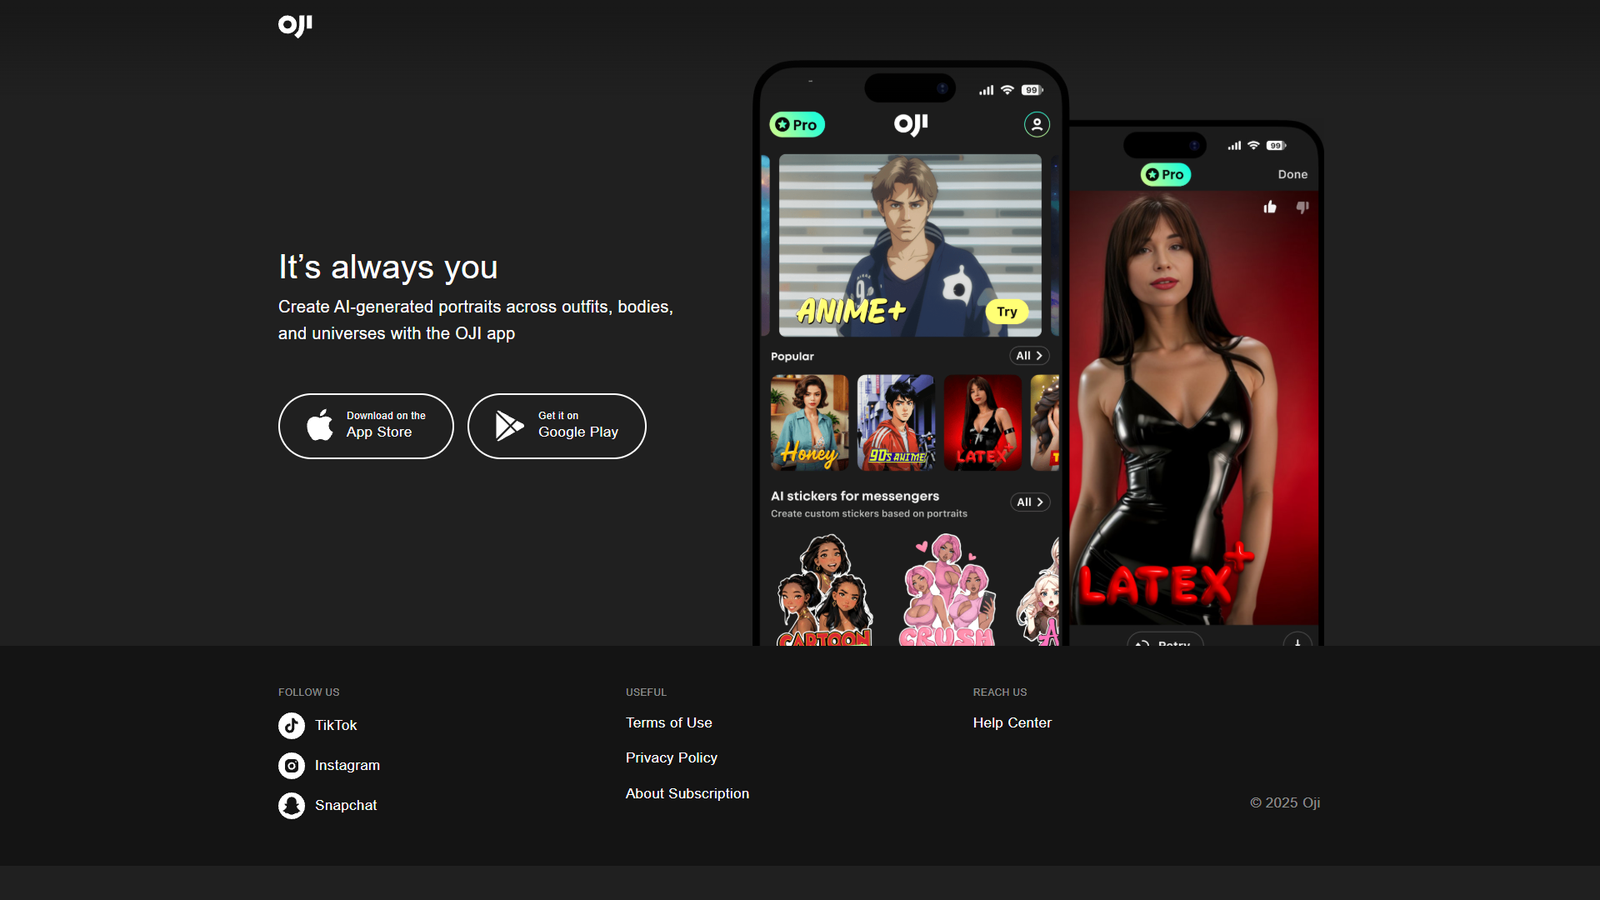Click the Wi-Fi icon on the front phone
Screen dimensions: 1600x900
tap(1007, 90)
